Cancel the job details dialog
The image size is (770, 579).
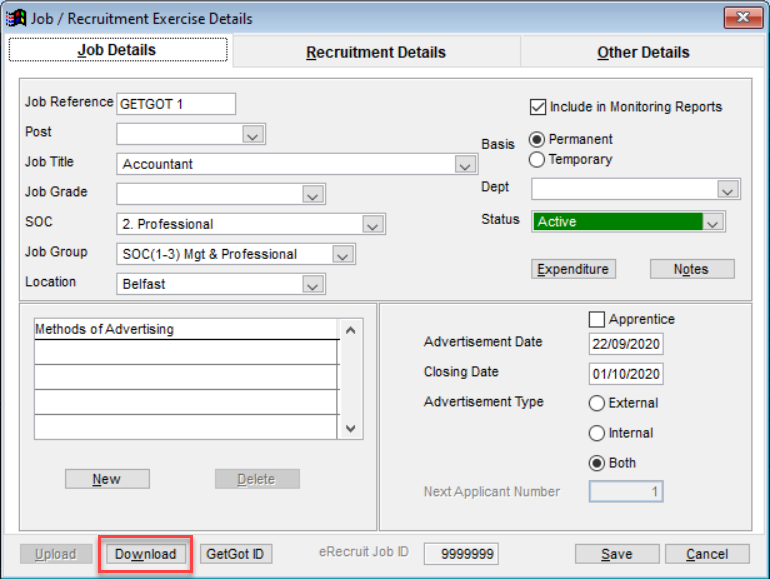click(707, 554)
